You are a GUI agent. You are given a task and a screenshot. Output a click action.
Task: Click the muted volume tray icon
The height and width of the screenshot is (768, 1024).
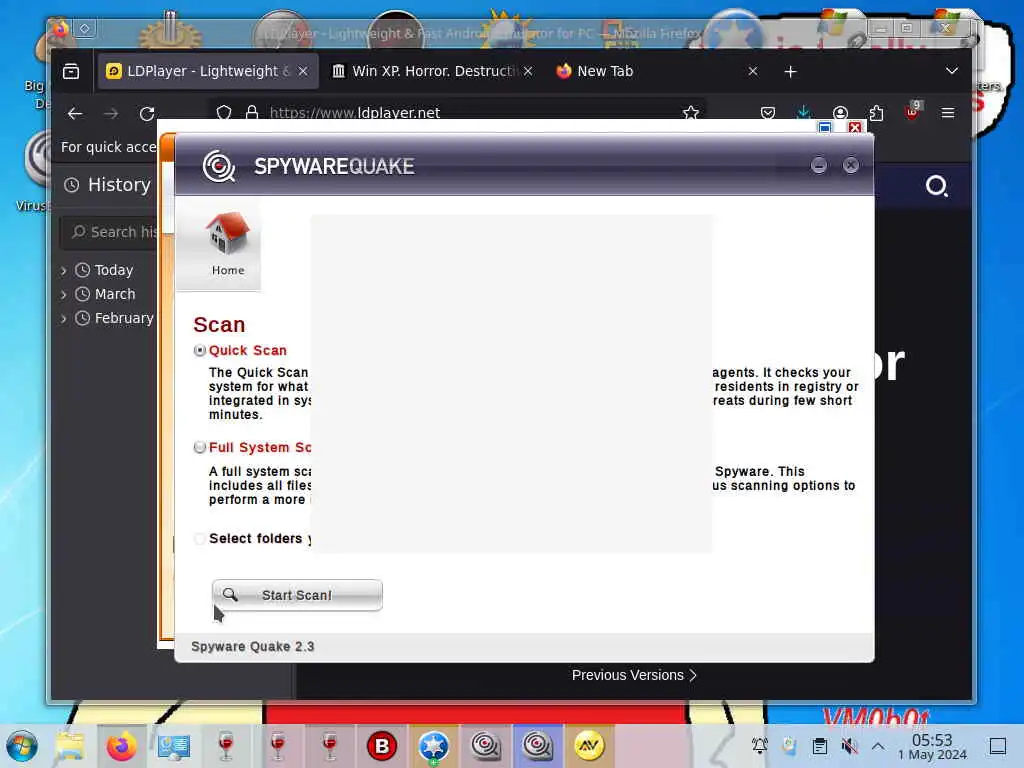tap(849, 746)
